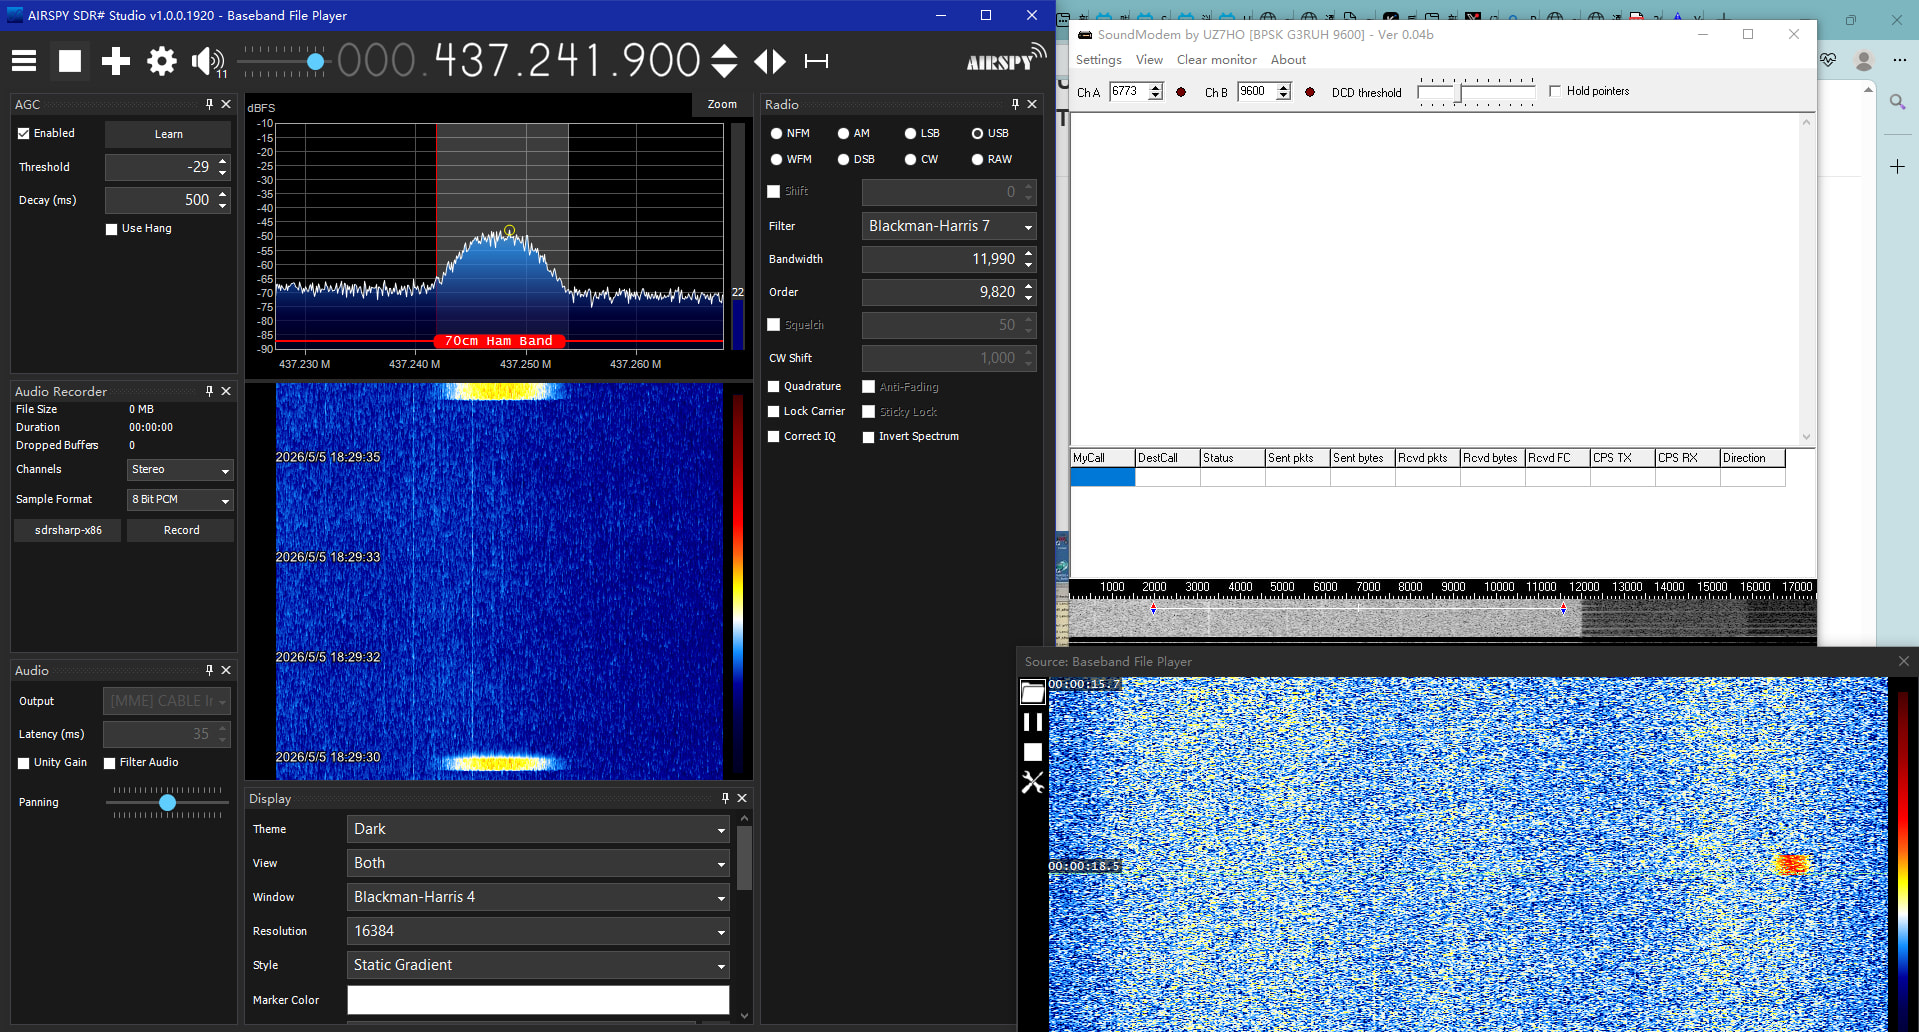Select the USB demodulation mode
The height and width of the screenshot is (1032, 1919).
tap(977, 133)
